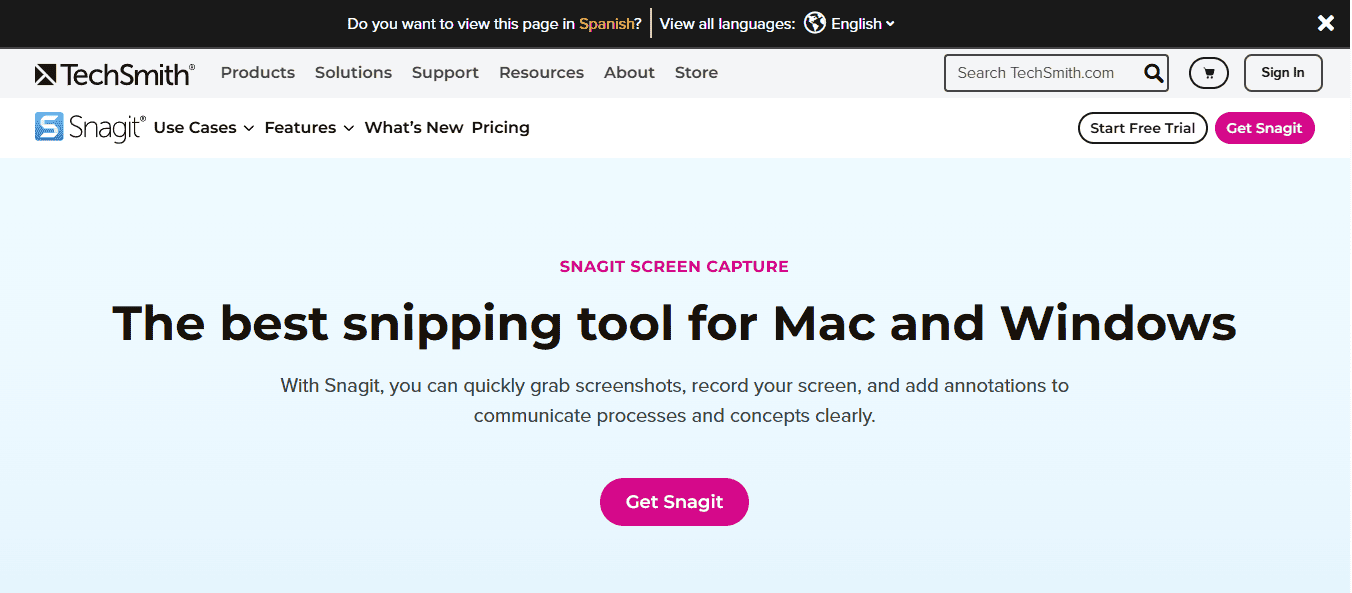Click the globe language icon
The height and width of the screenshot is (593, 1352).
[815, 23]
